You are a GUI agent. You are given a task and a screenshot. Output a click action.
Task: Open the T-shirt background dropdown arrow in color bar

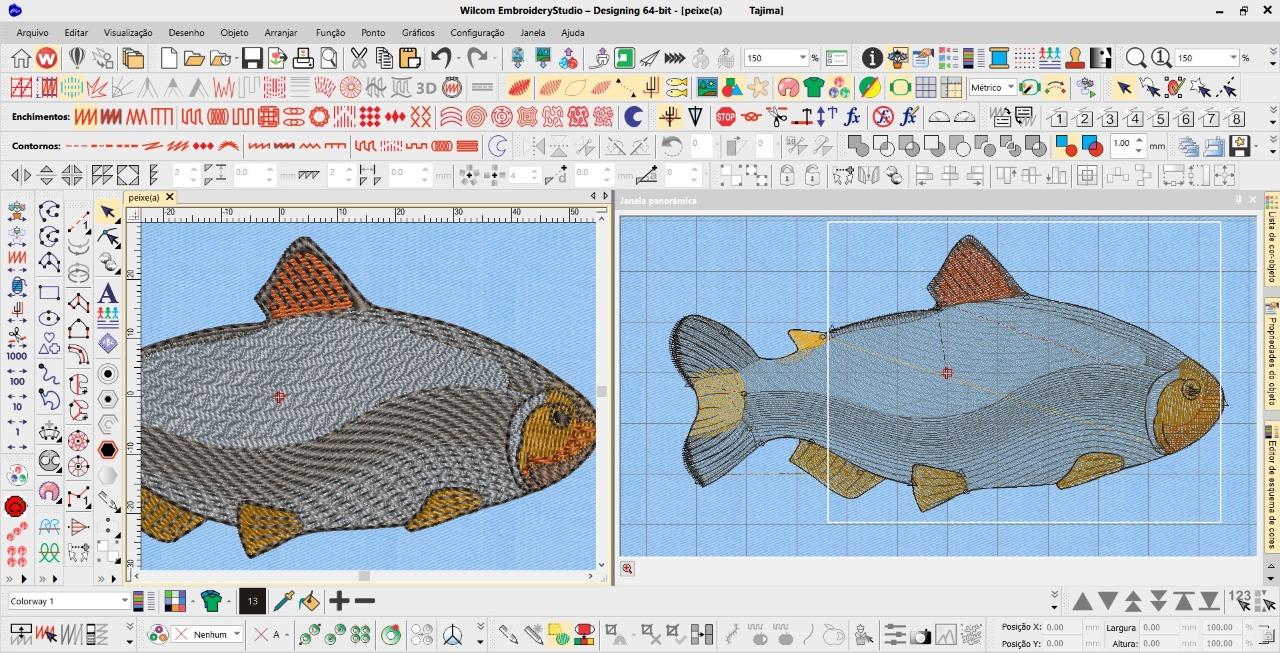pos(229,601)
